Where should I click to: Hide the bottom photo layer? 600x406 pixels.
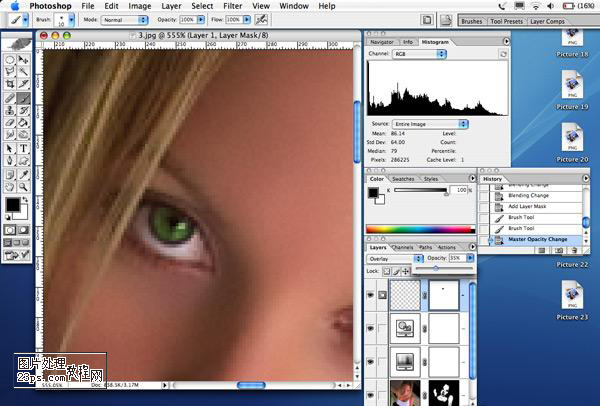click(370, 394)
